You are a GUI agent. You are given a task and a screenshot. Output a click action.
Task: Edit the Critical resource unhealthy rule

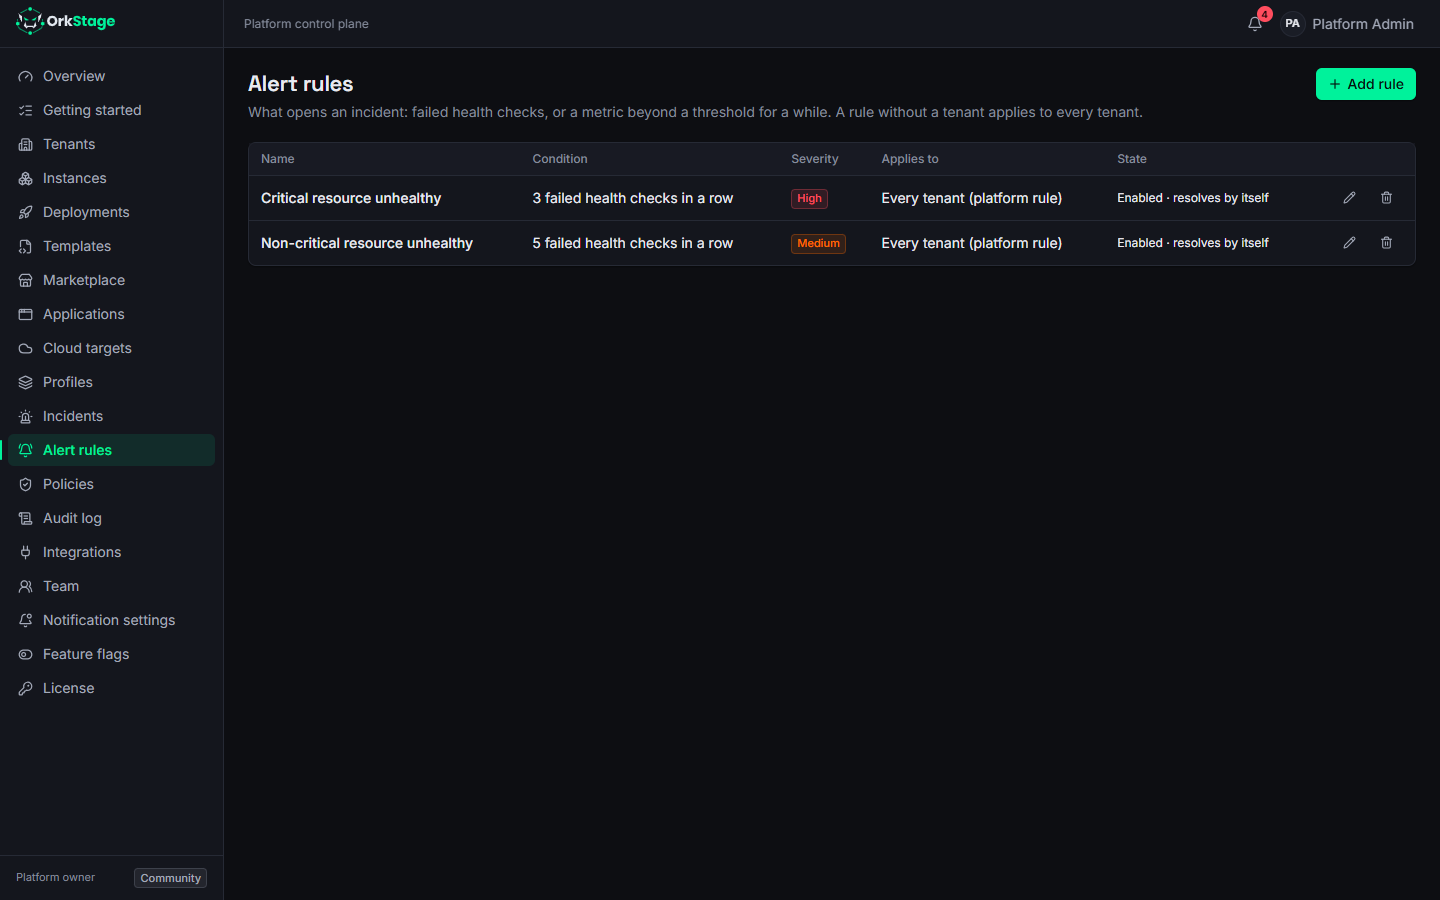pyautogui.click(x=1349, y=198)
